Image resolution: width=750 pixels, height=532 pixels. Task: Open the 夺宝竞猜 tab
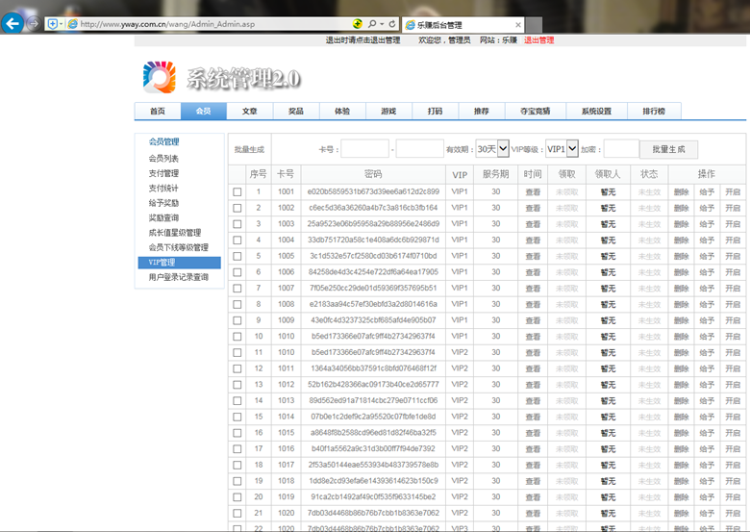click(535, 111)
